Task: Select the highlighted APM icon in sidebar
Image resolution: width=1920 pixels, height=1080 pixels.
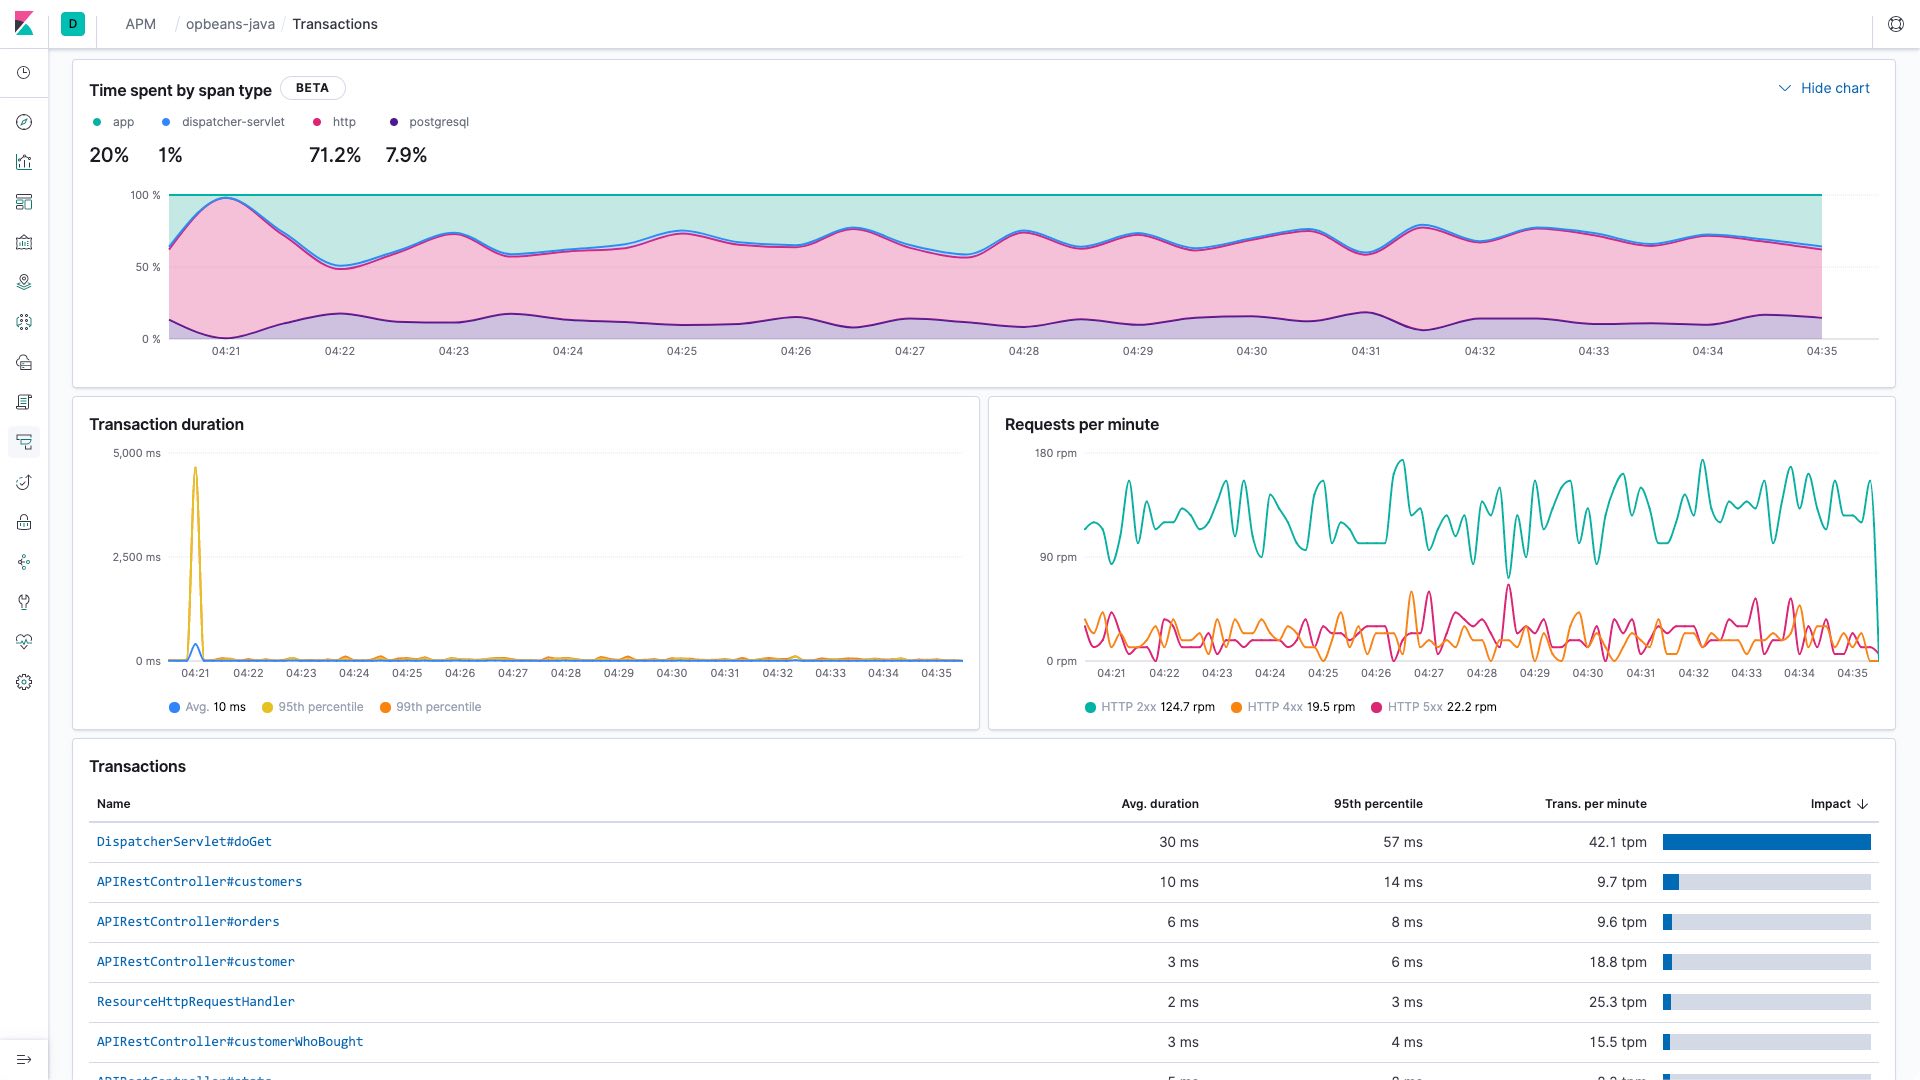Action: click(x=24, y=442)
